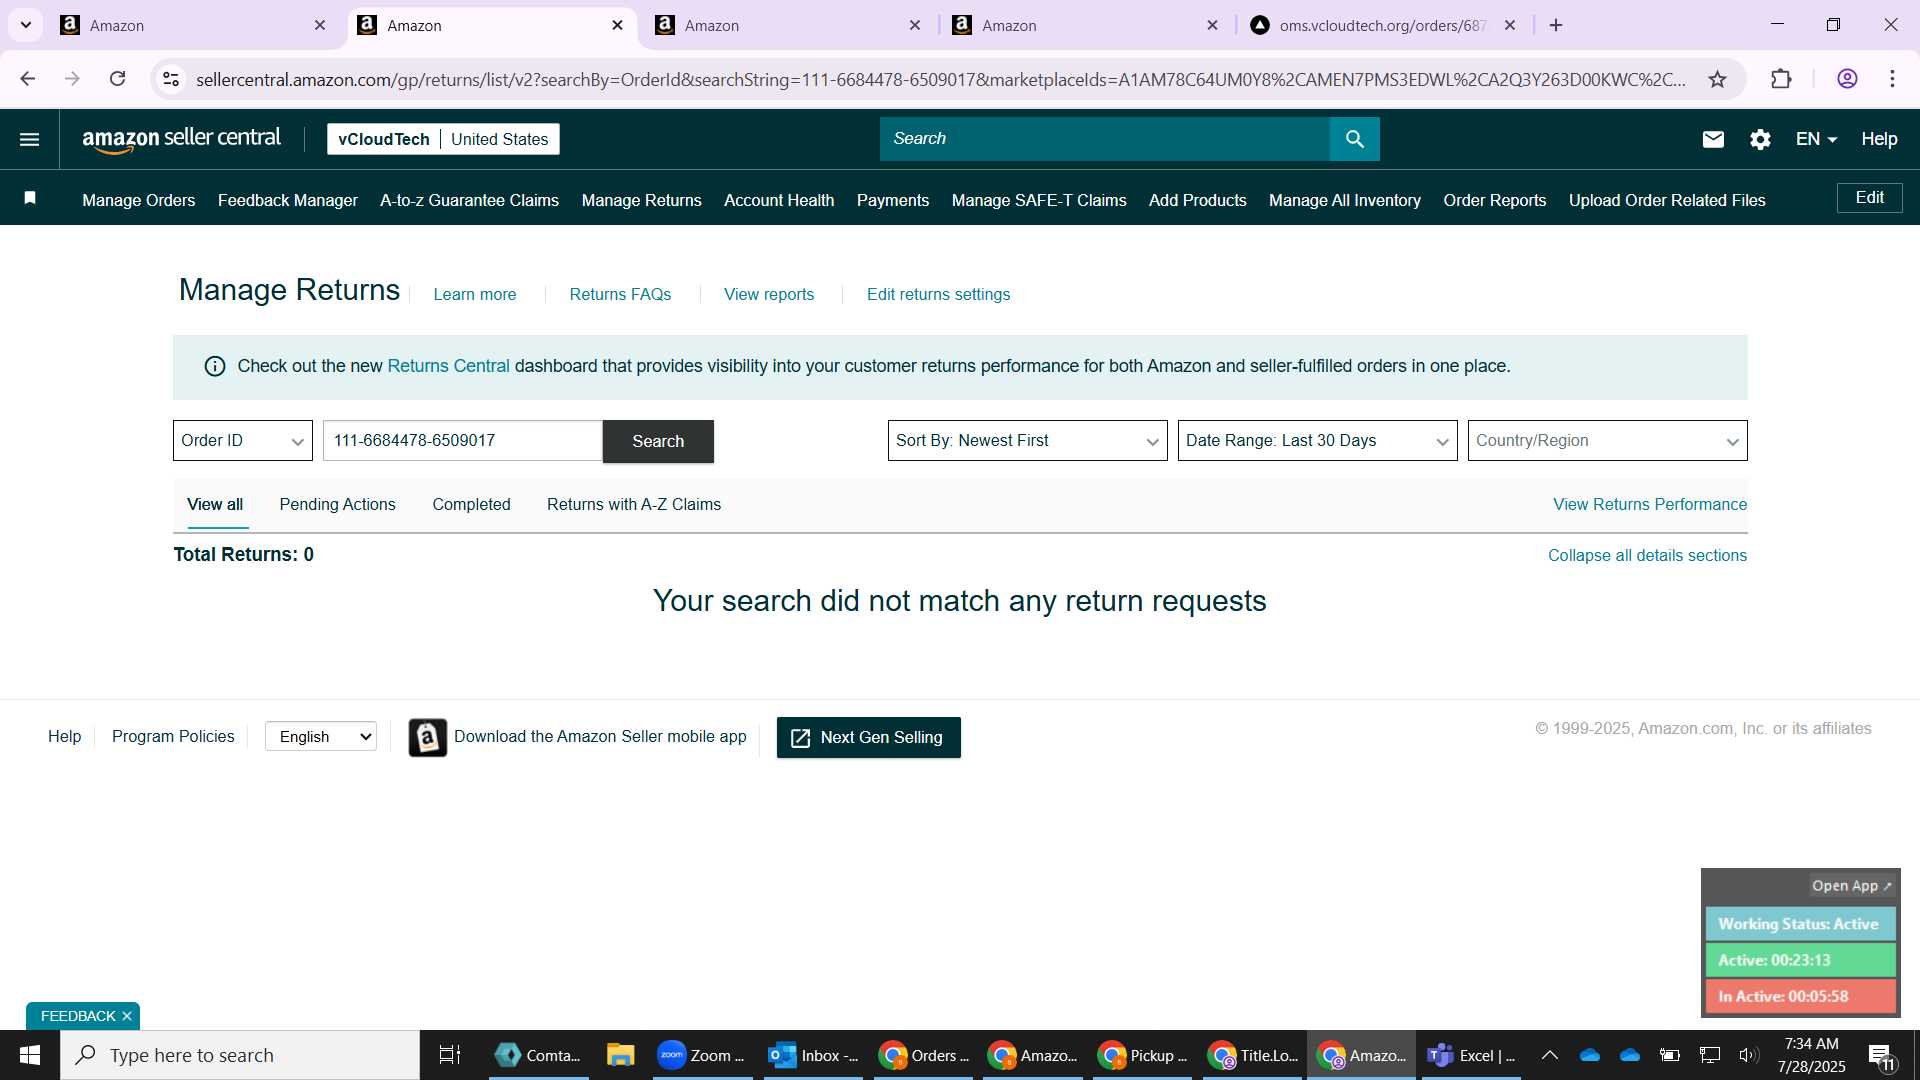
Task: Click the Amazon Seller mobile app icon
Action: [428, 738]
